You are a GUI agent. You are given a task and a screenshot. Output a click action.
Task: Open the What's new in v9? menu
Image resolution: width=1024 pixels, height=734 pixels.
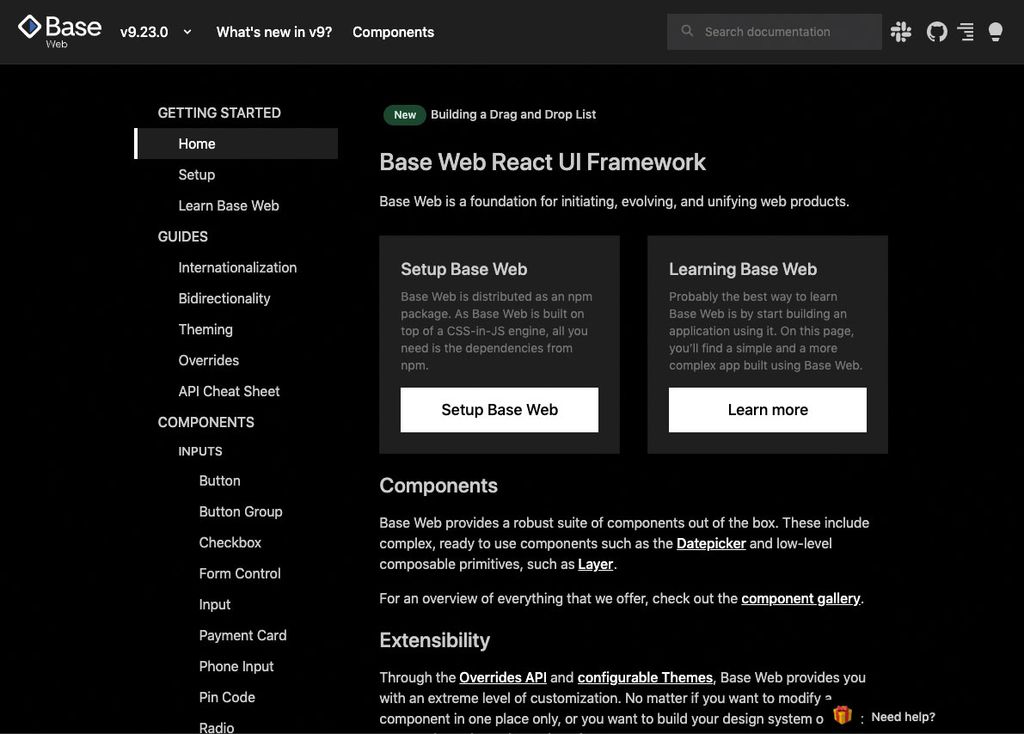pyautogui.click(x=273, y=31)
